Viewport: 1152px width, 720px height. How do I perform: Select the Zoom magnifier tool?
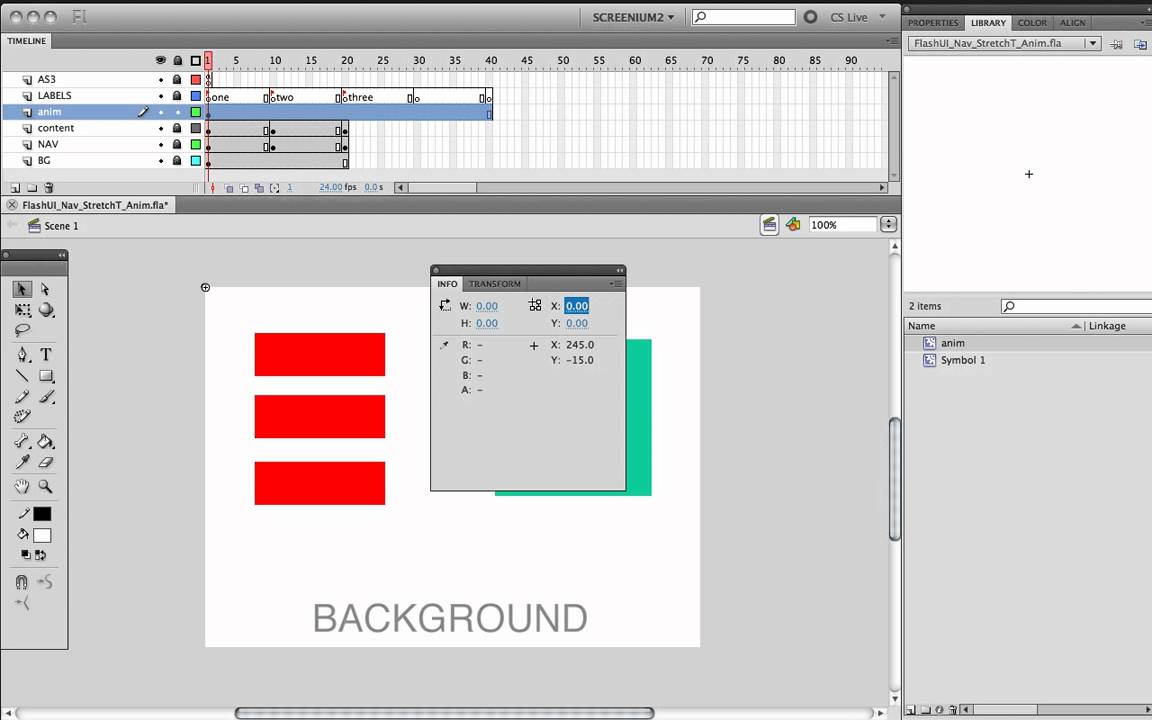(46, 486)
